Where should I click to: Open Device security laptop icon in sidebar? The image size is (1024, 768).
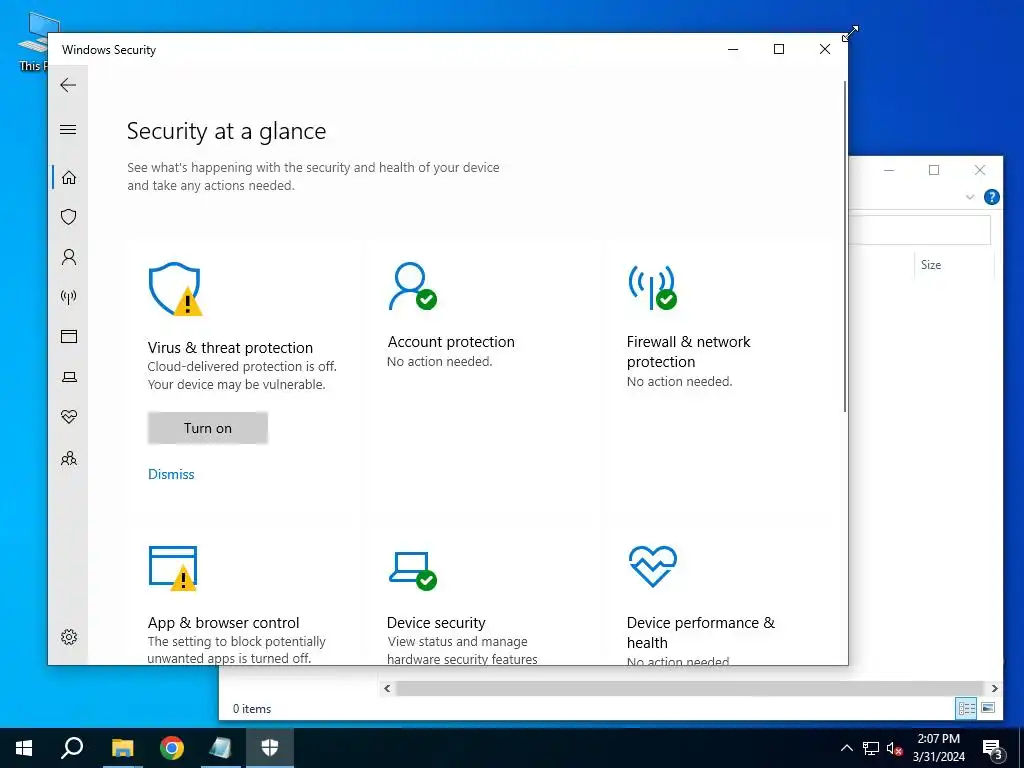69,377
